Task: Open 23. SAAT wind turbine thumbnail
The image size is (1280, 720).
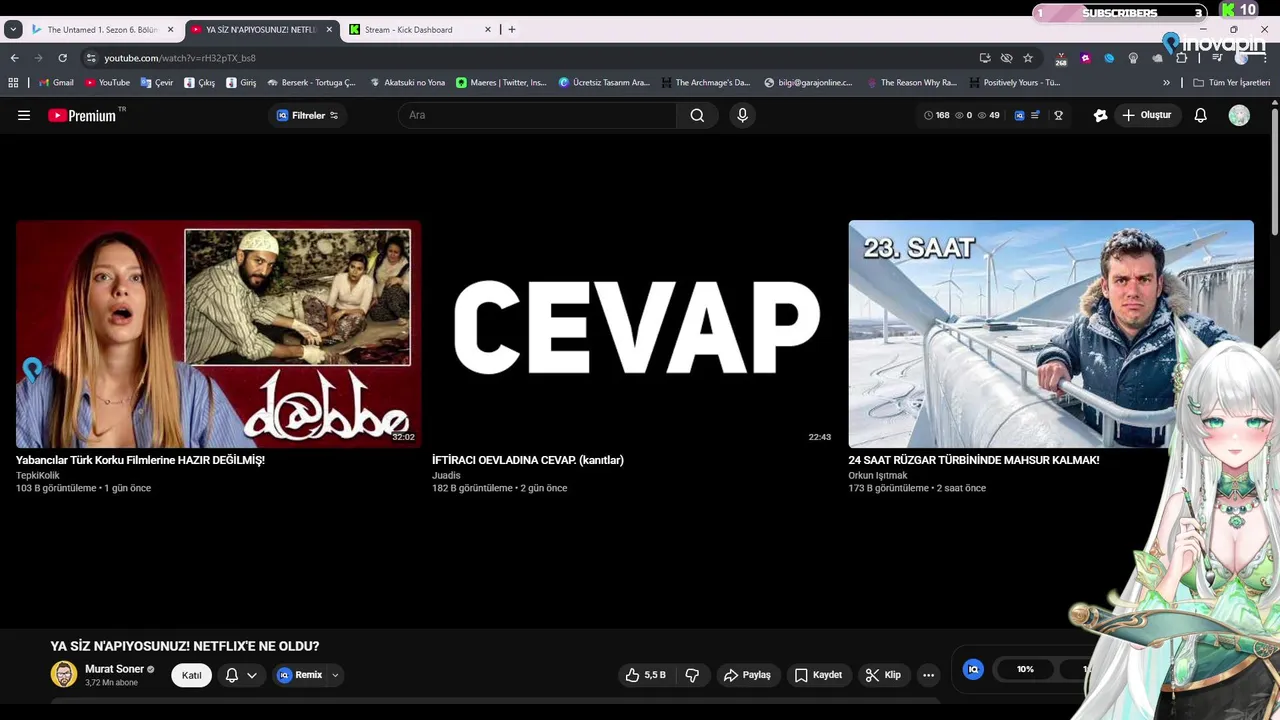Action: [1051, 334]
